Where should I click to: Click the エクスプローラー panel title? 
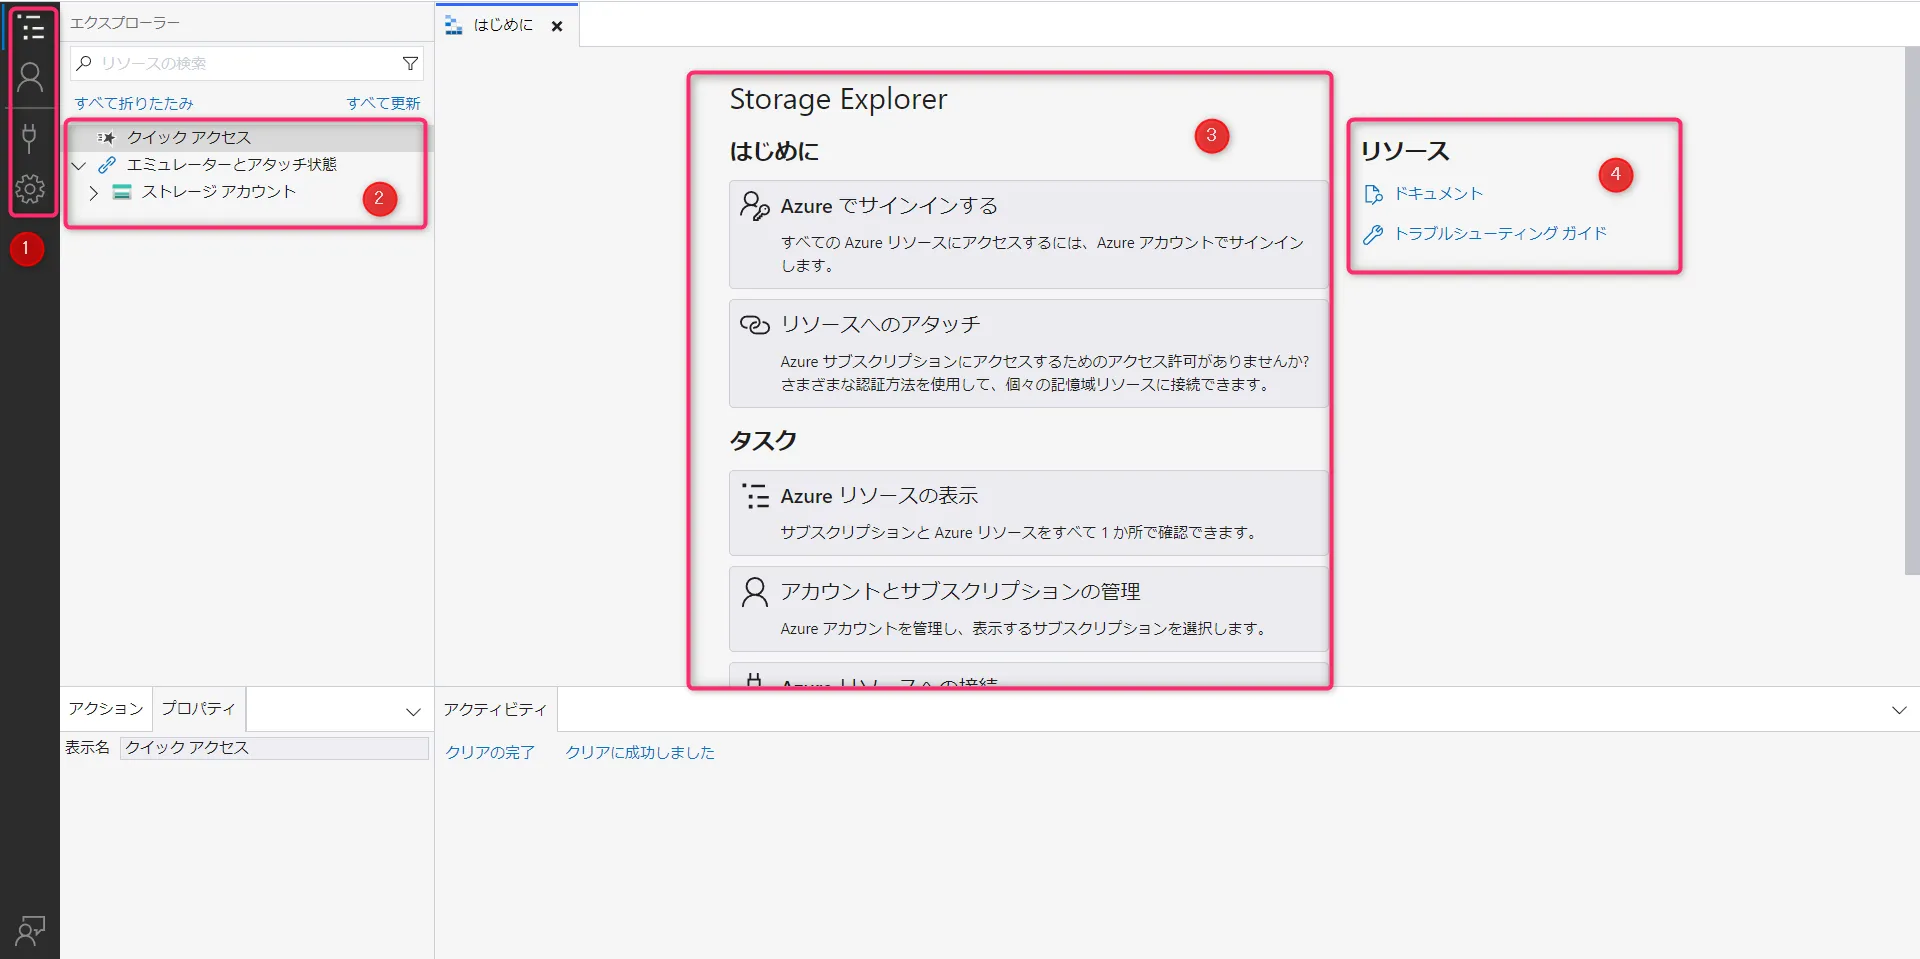click(x=125, y=23)
